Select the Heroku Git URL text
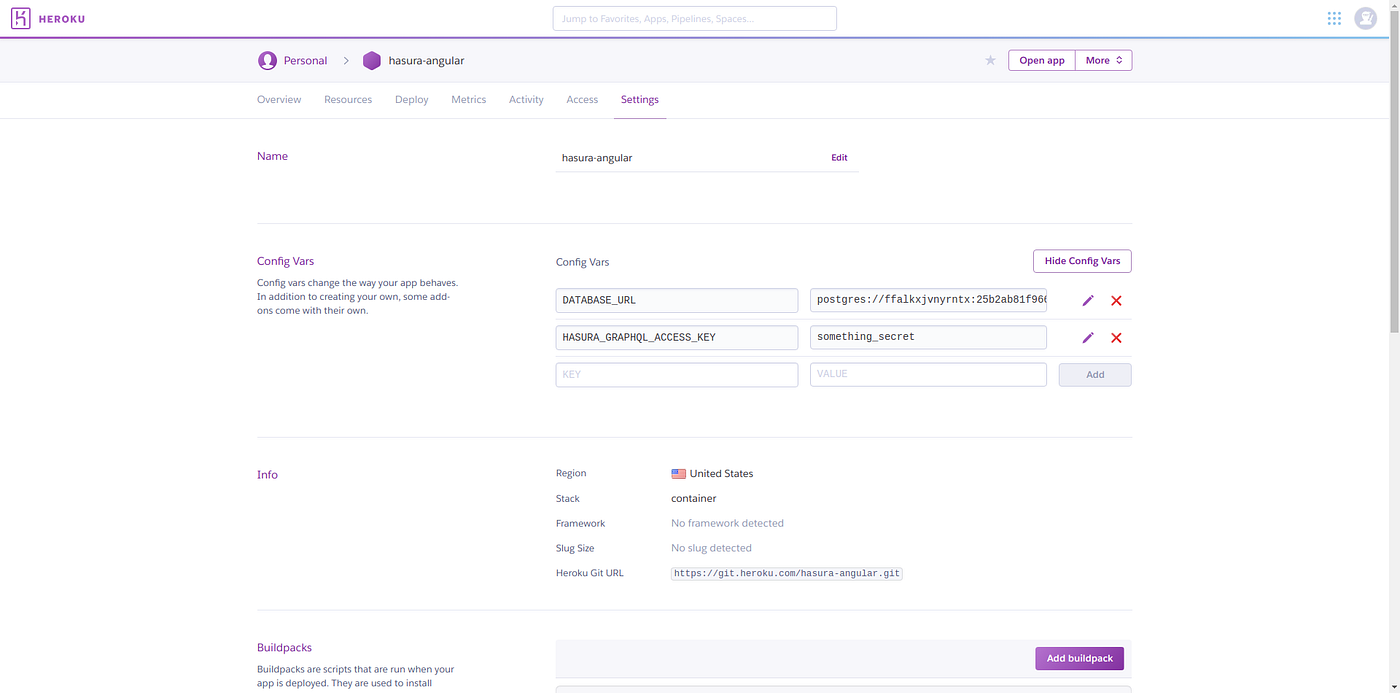 pos(786,573)
